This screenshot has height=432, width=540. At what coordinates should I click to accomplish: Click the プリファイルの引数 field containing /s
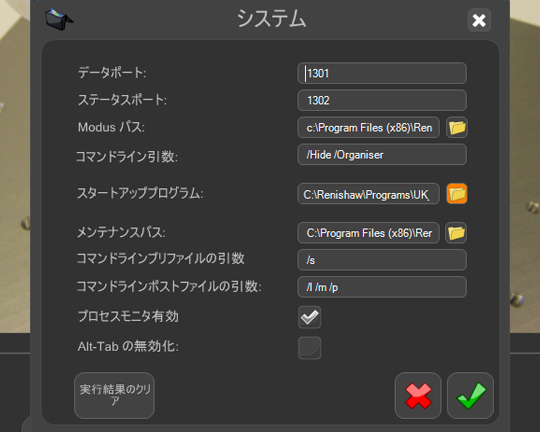click(382, 260)
